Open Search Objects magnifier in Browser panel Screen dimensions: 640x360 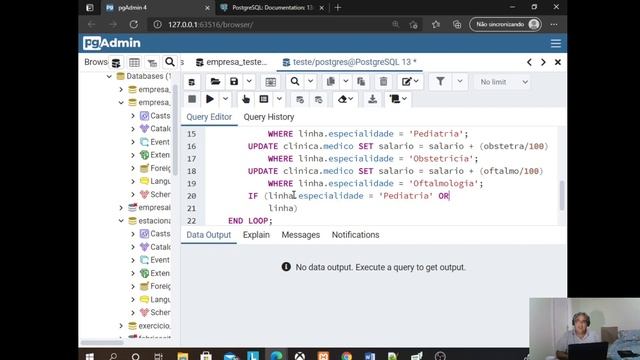pyautogui.click(x=170, y=62)
